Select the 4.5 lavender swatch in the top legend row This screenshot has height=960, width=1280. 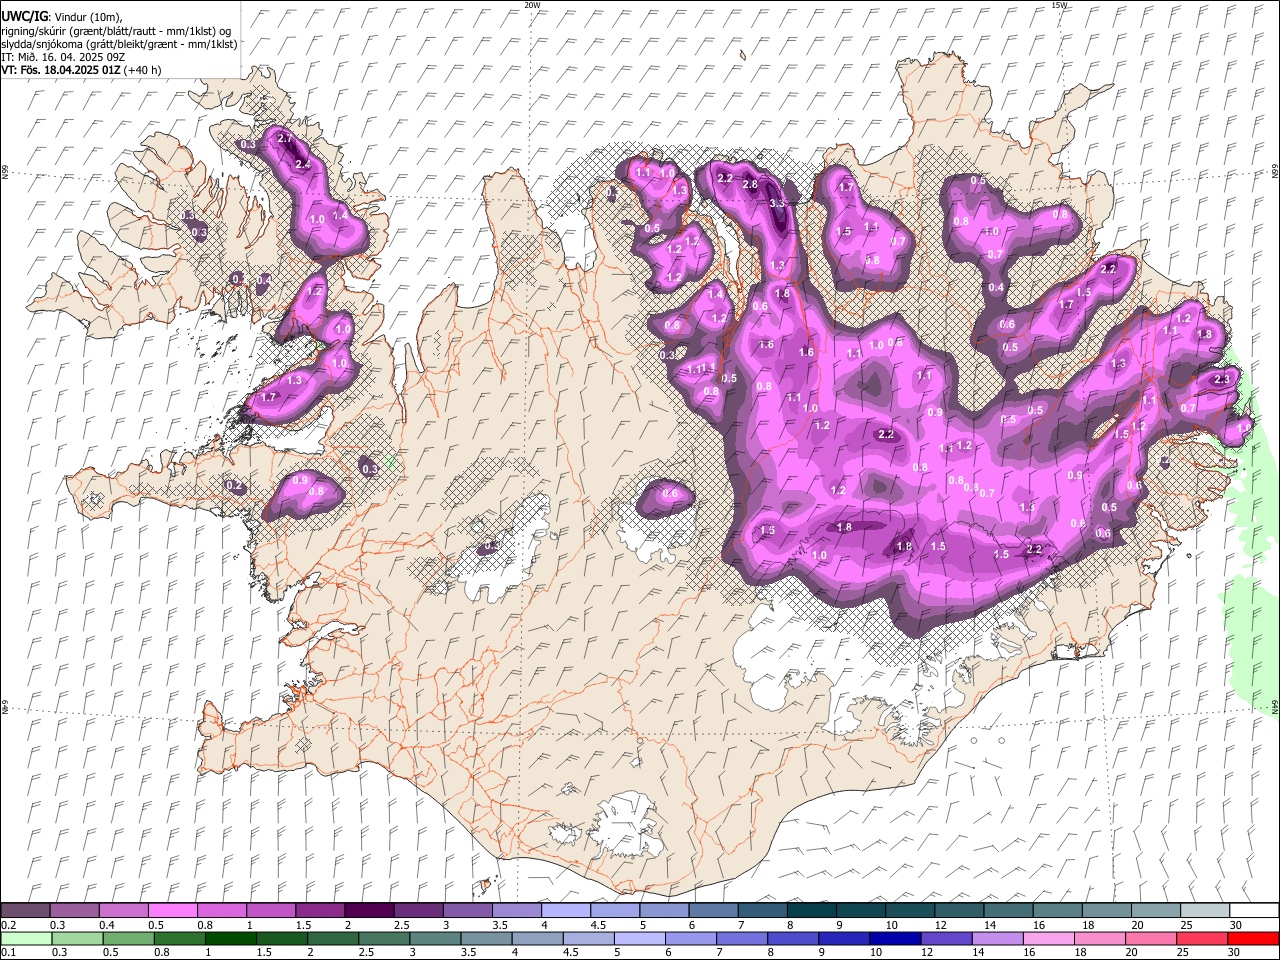(x=615, y=910)
